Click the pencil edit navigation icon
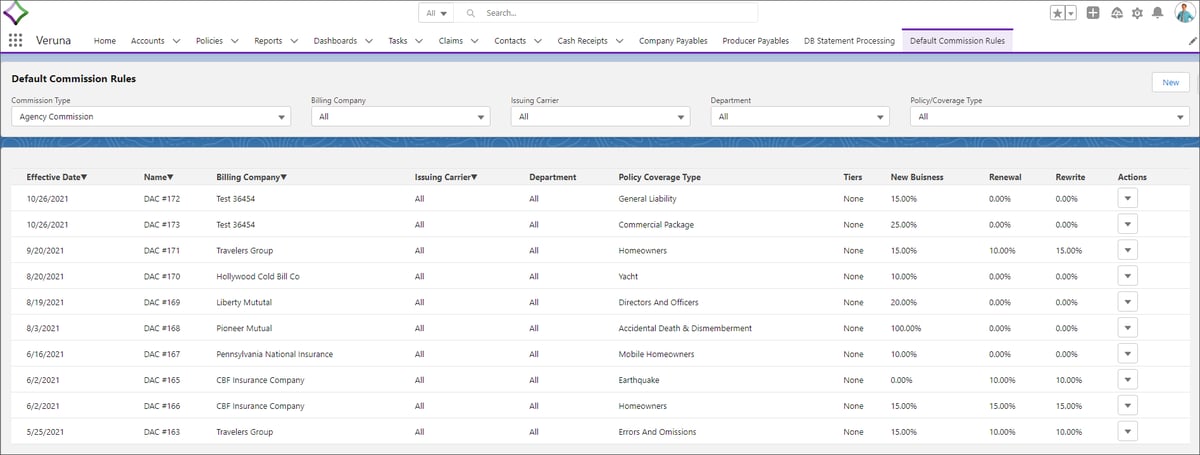 pyautogui.click(x=1192, y=41)
